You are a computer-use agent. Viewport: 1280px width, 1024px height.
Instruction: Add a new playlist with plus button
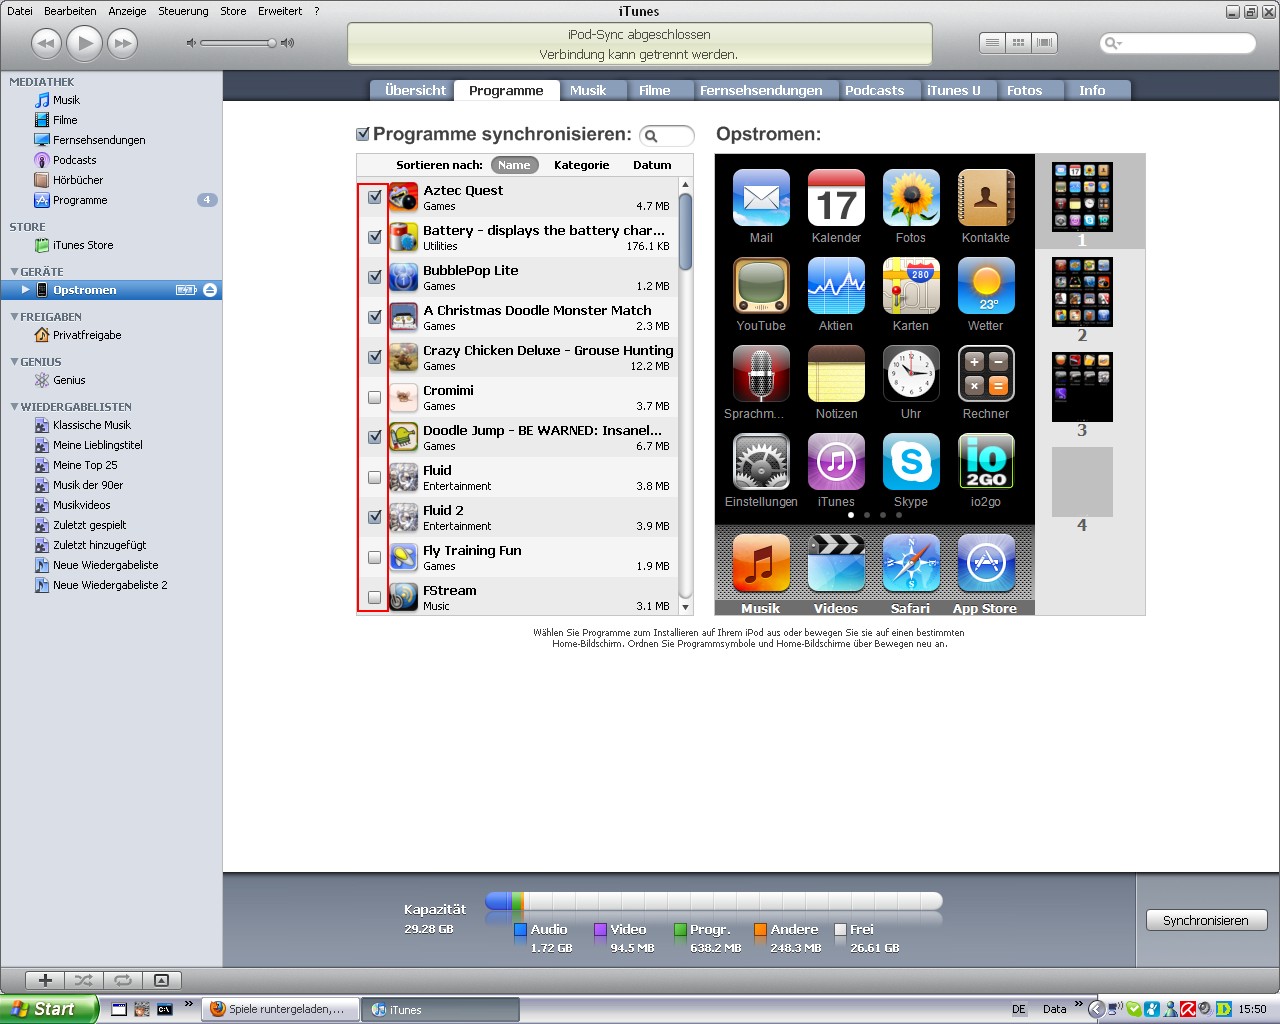45,980
